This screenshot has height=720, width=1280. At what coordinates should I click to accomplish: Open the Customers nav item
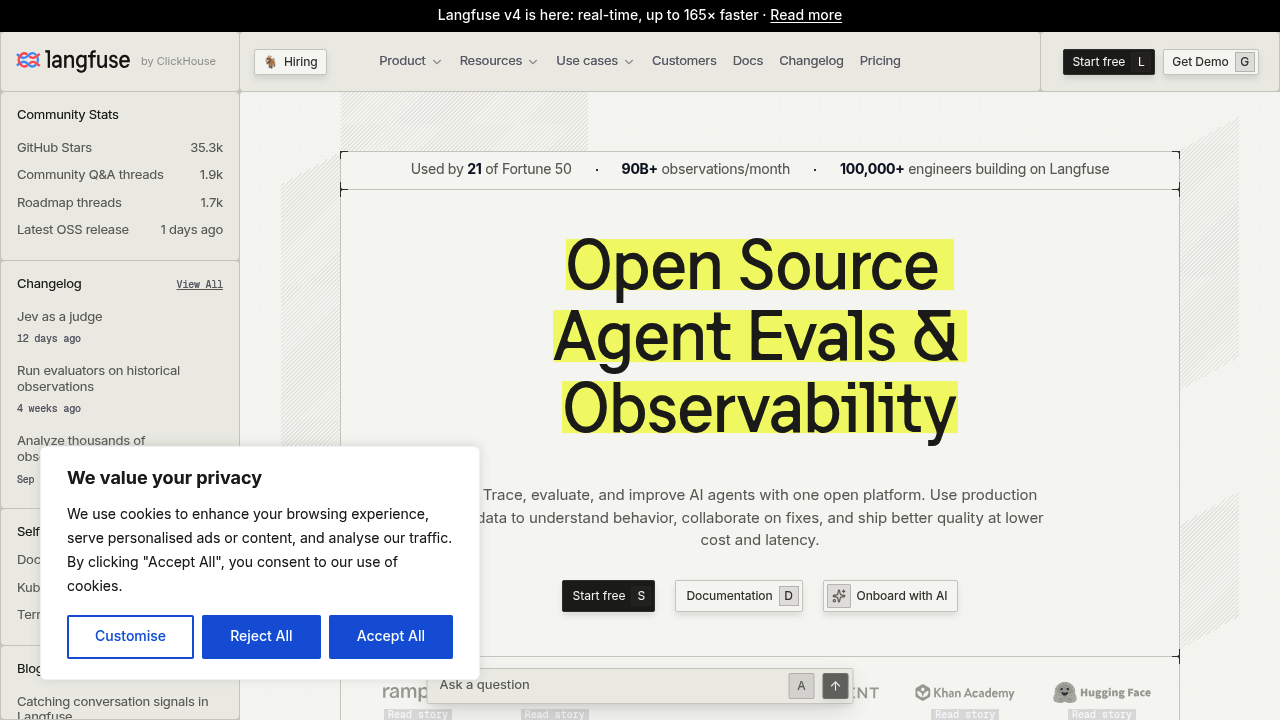pos(684,61)
